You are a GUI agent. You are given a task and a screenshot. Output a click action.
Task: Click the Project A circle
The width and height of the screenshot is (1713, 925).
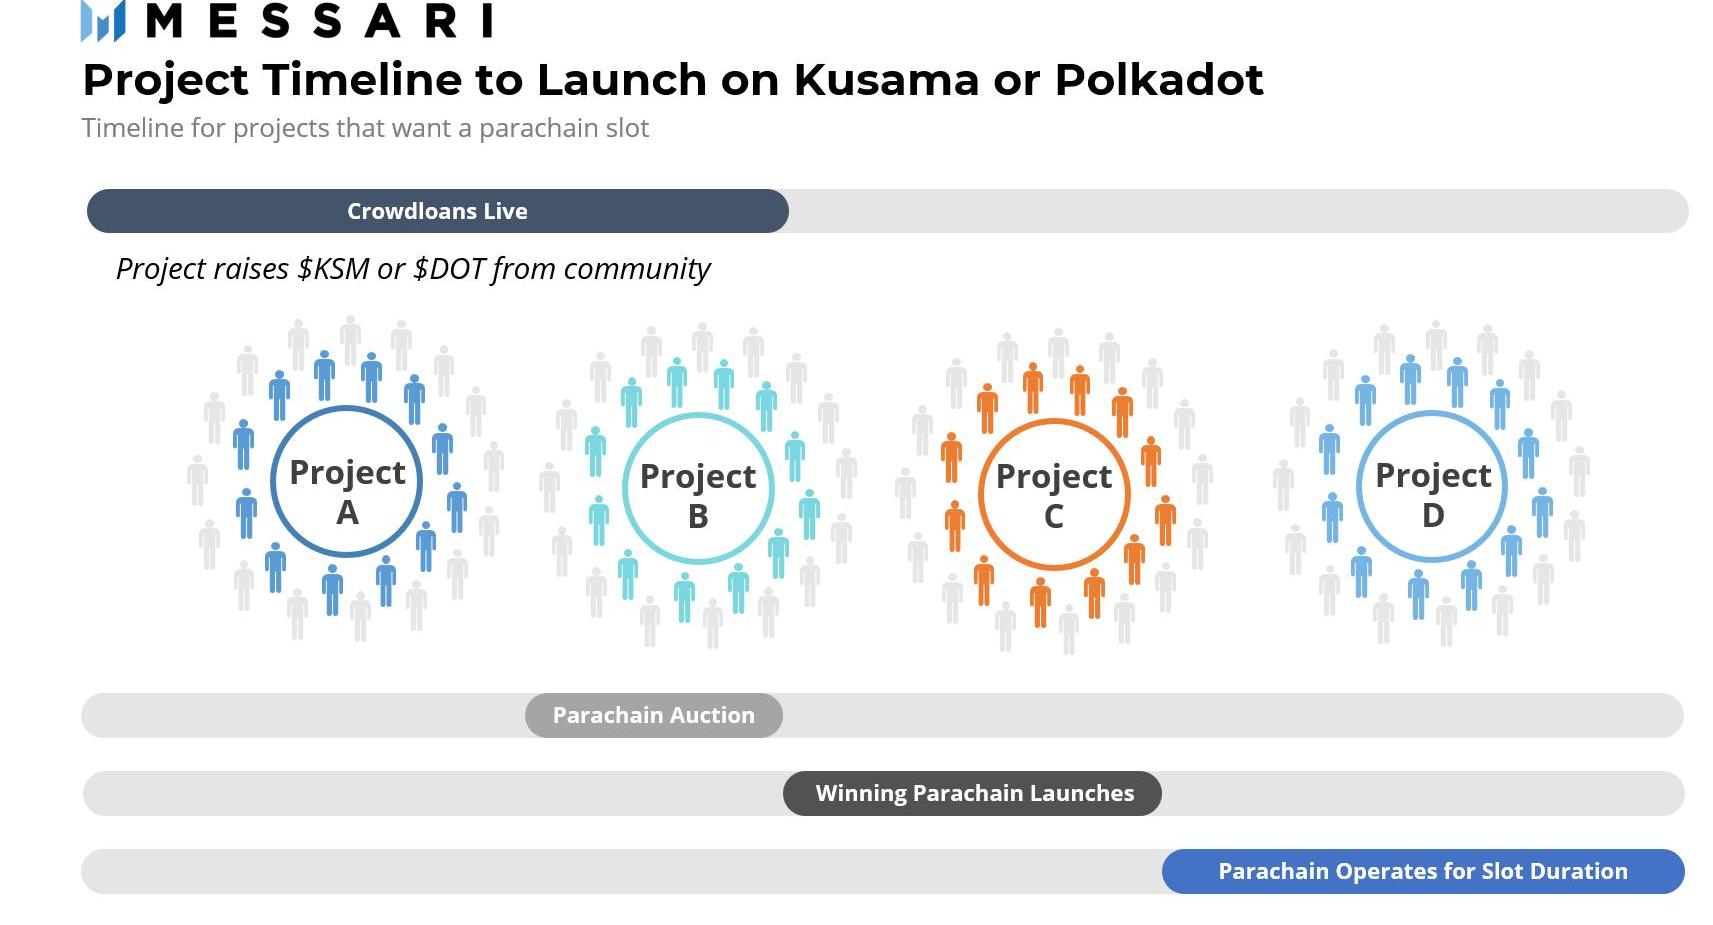coord(346,481)
